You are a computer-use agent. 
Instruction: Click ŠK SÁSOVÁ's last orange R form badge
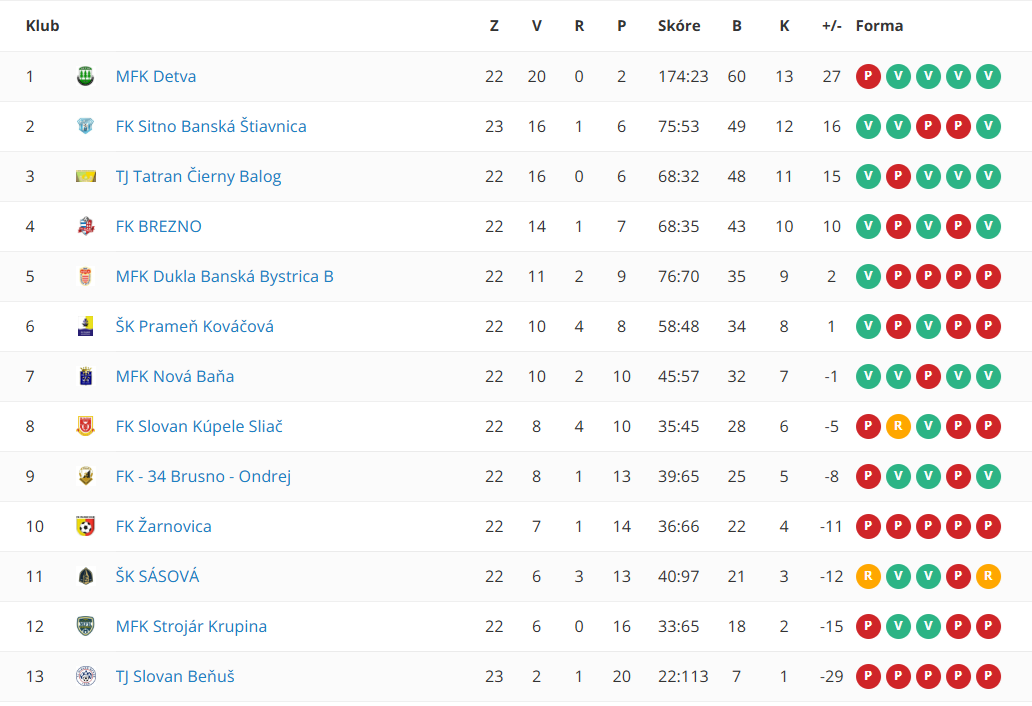pyautogui.click(x=988, y=576)
